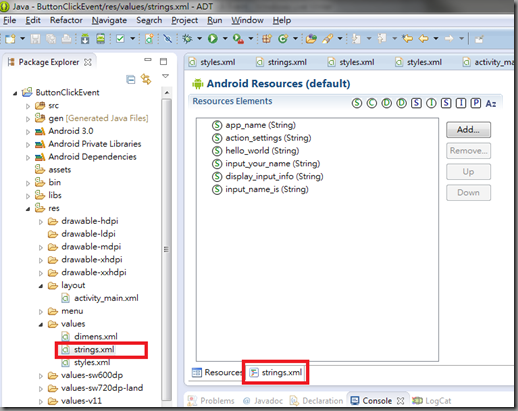This screenshot has height=411, width=518.
Task: Open the Android SDK Manager icon
Action: tap(85, 39)
